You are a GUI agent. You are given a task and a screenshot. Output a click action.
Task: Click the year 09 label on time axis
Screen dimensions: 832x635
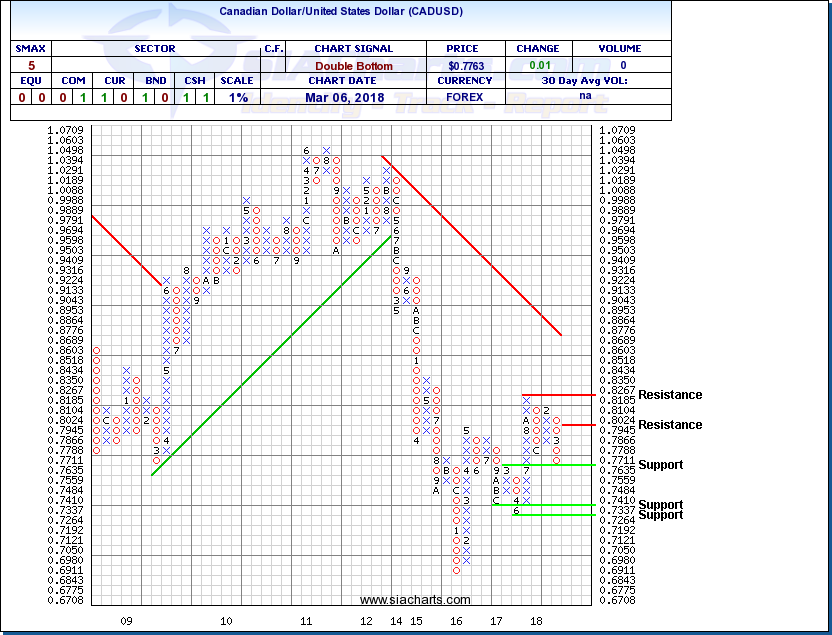click(x=126, y=621)
